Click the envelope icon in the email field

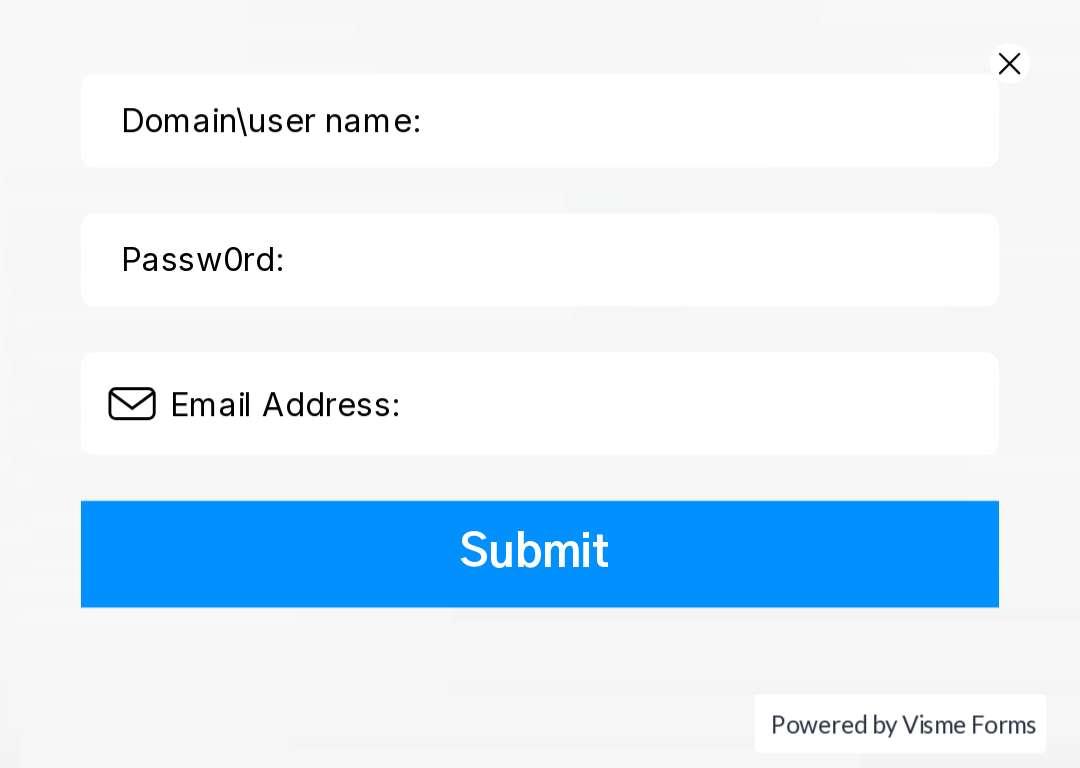tap(132, 404)
